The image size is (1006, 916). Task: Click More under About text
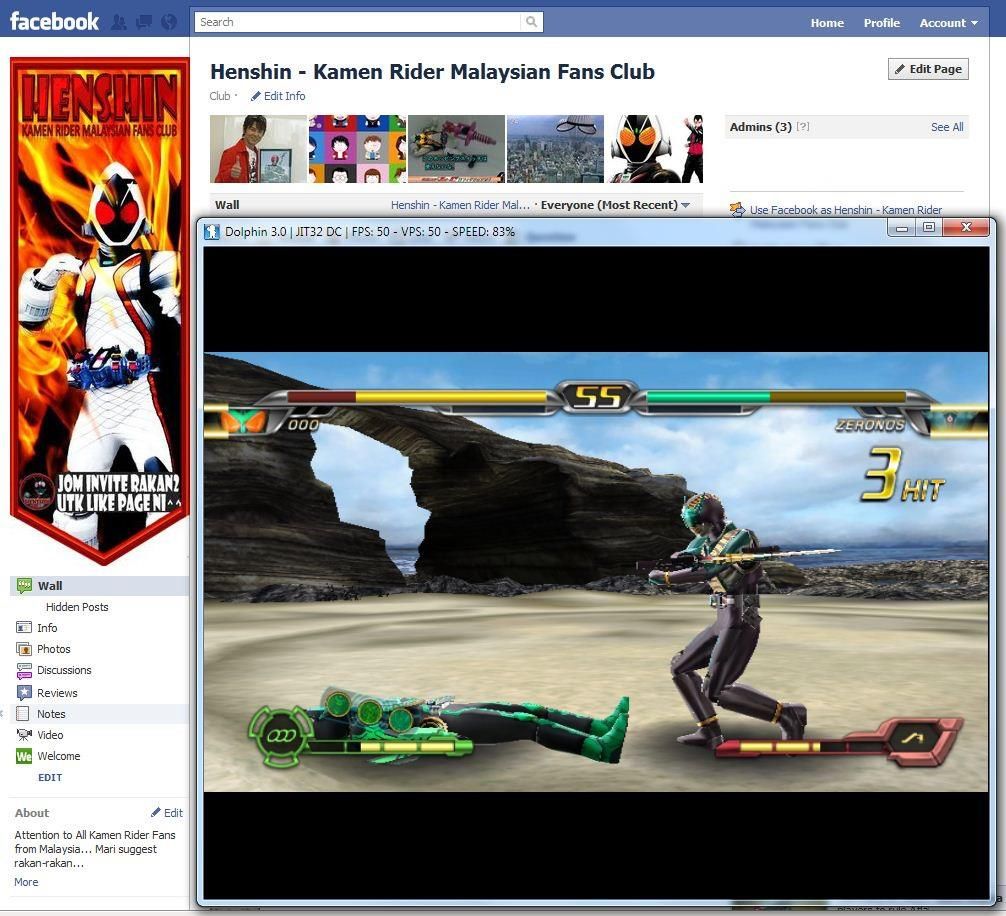click(x=26, y=882)
